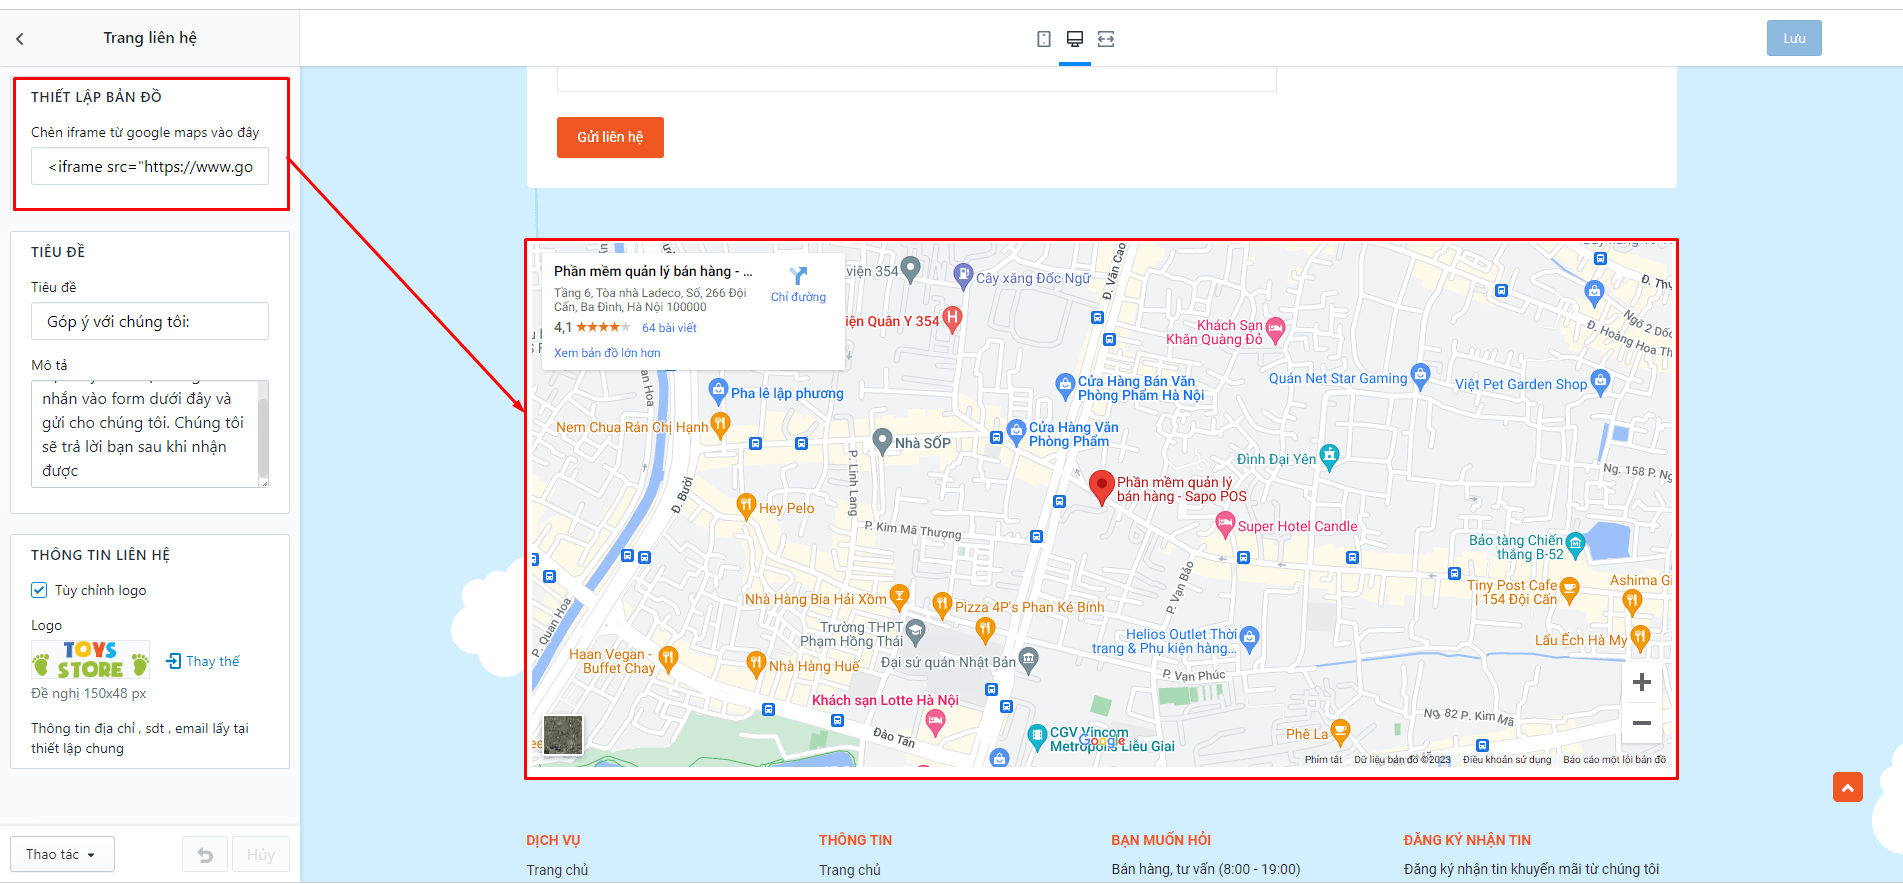The height and width of the screenshot is (884, 1903).
Task: Select the Nhà SỐP map pin
Action: (882, 440)
